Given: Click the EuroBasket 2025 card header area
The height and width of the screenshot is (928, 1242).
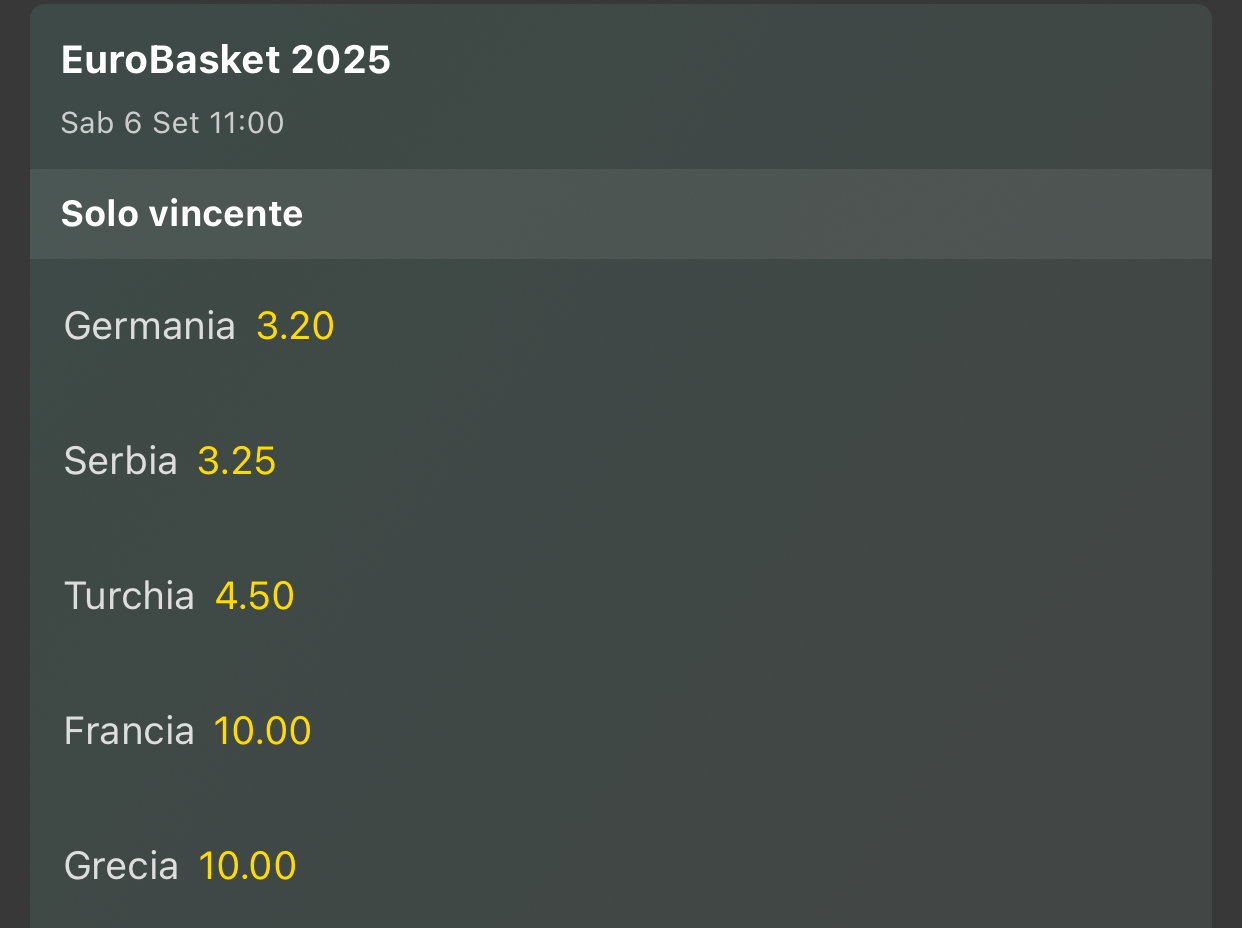Looking at the screenshot, I should (621, 87).
